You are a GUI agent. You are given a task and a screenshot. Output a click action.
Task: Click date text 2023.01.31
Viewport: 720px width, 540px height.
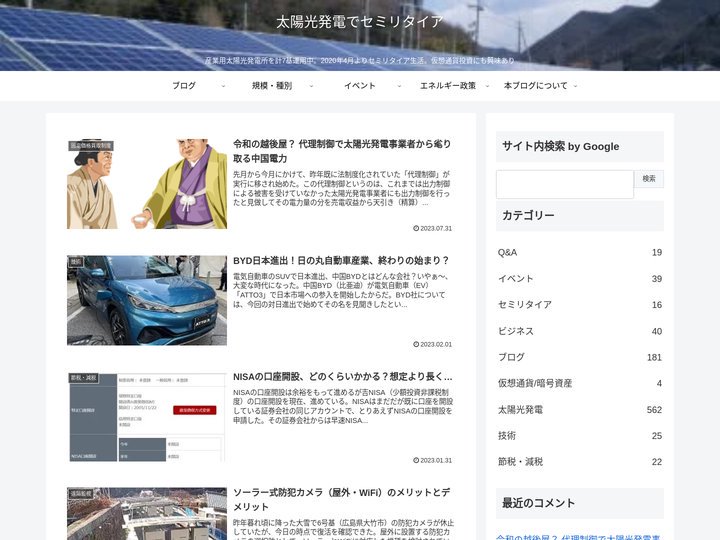point(436,460)
